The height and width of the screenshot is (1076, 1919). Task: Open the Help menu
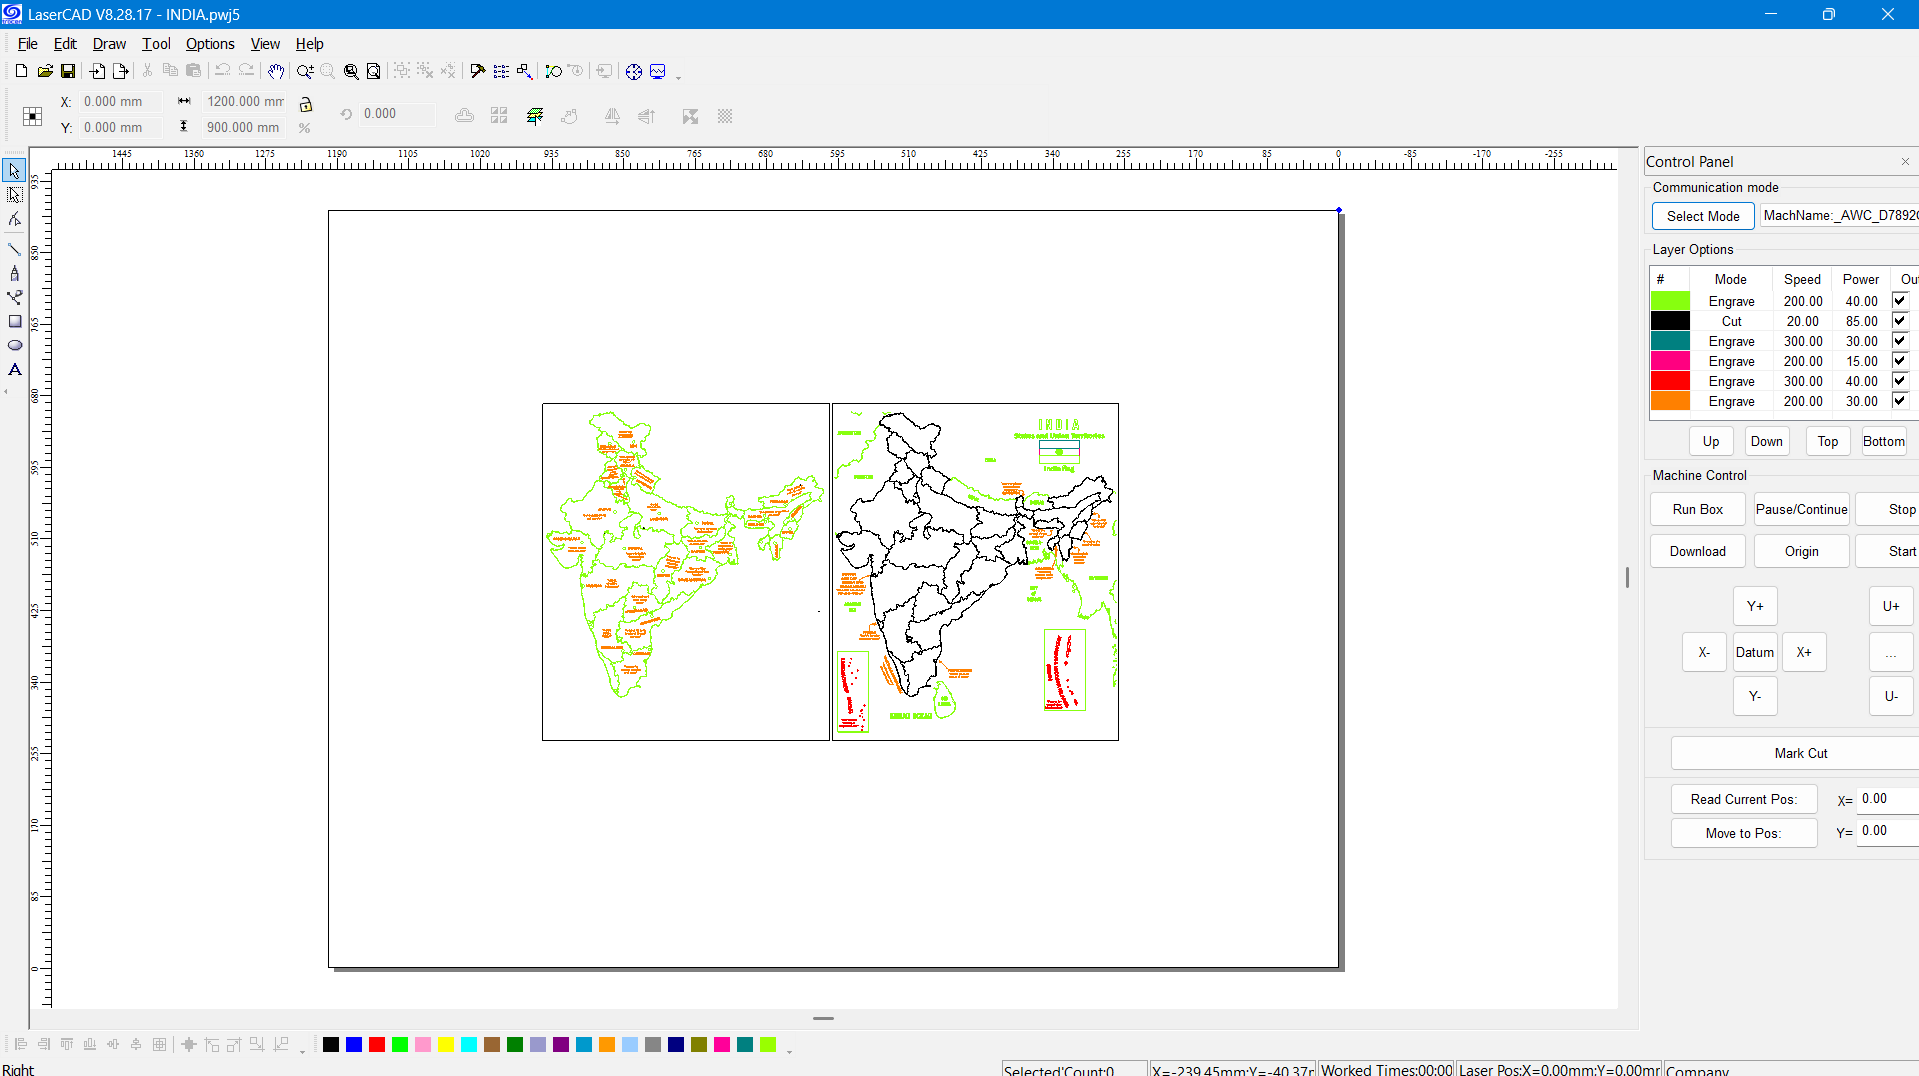pos(309,44)
